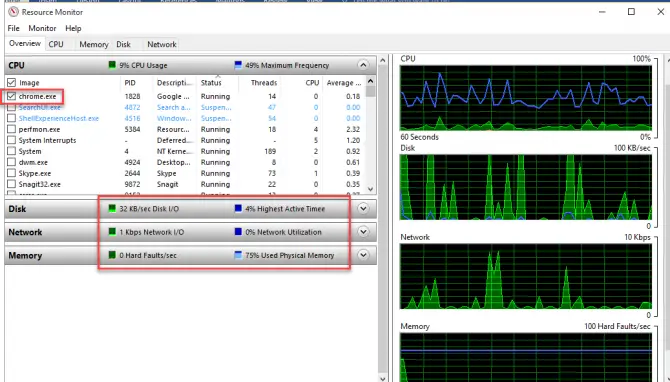This screenshot has width=670, height=382.
Task: Click the blue Maximum Frequency indicator square
Action: (238, 65)
